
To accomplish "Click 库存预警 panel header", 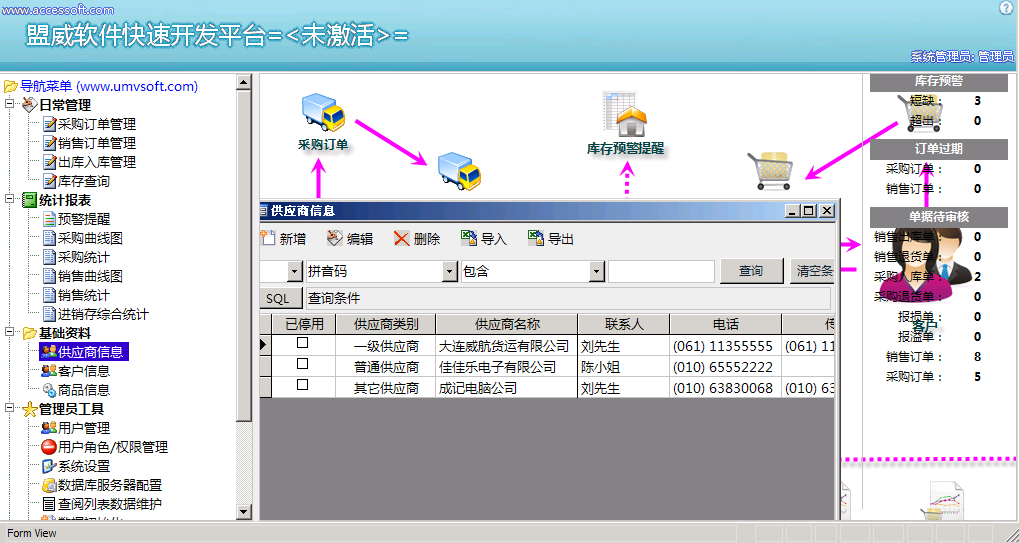I will click(939, 81).
